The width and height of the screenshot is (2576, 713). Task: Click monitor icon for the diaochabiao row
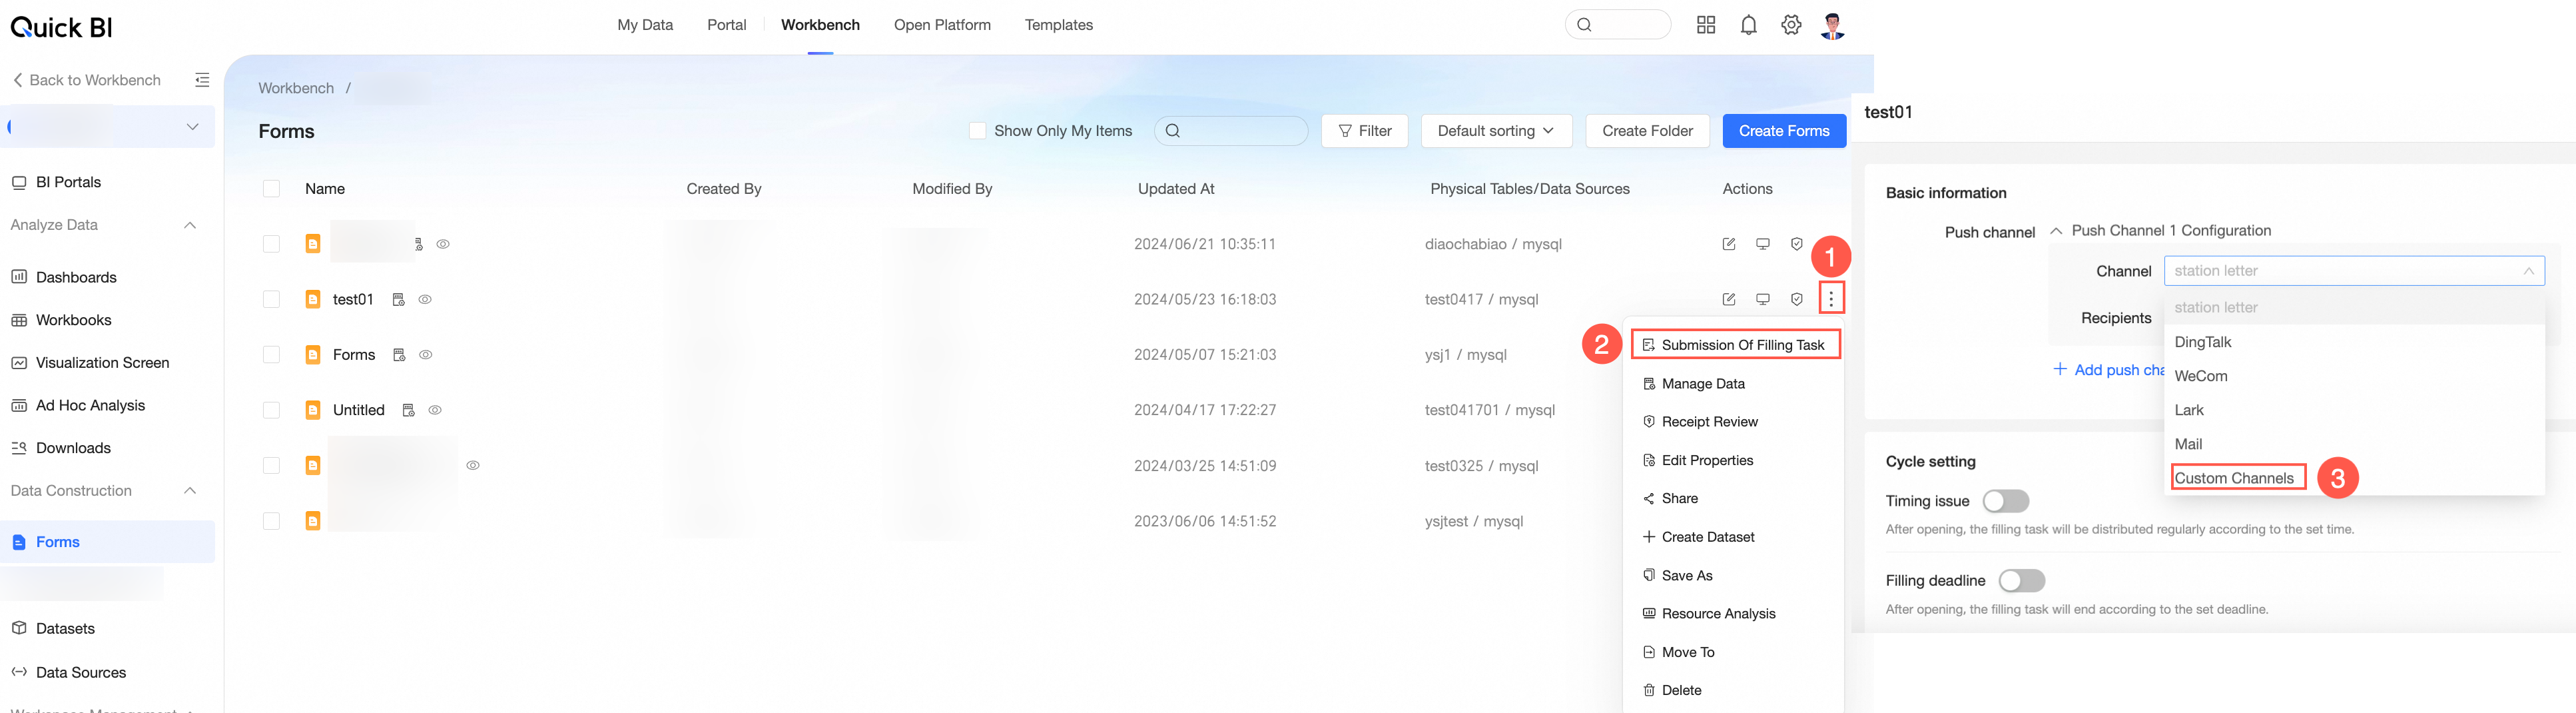pyautogui.click(x=1763, y=244)
